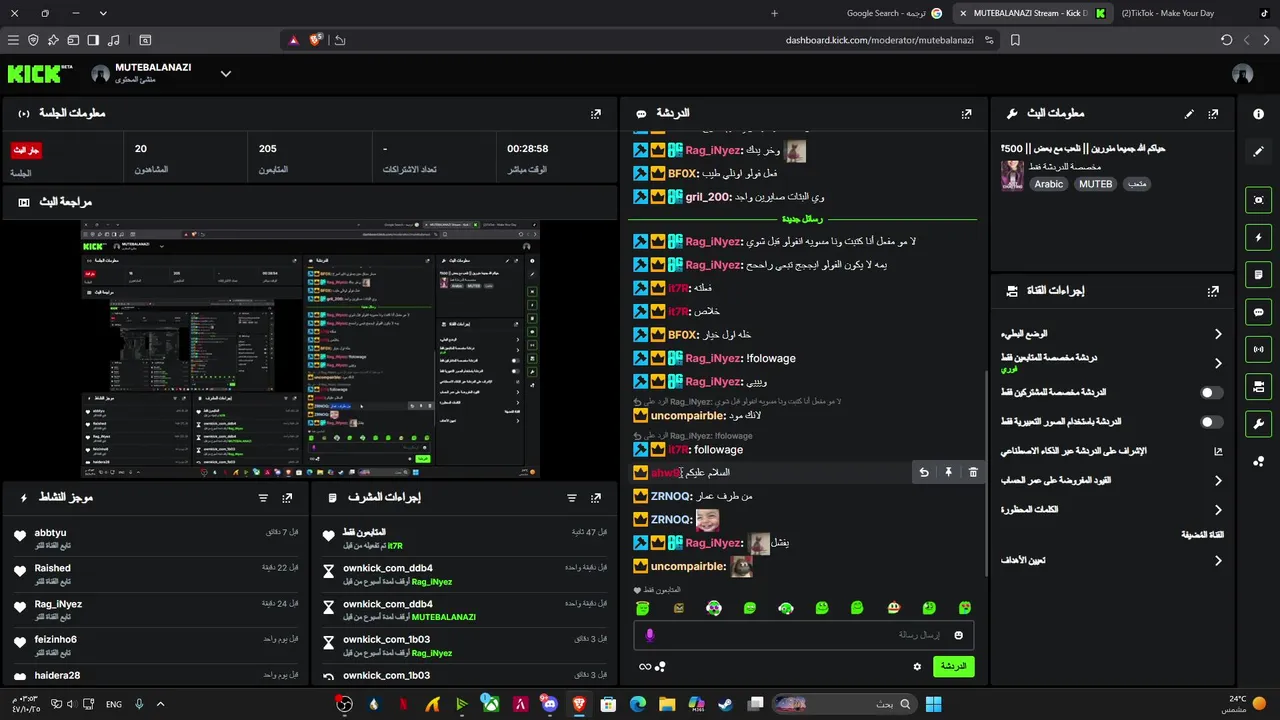Image resolution: width=1280 pixels, height=720 pixels.
Task: Pop out the channel actions panel
Action: (x=1213, y=291)
